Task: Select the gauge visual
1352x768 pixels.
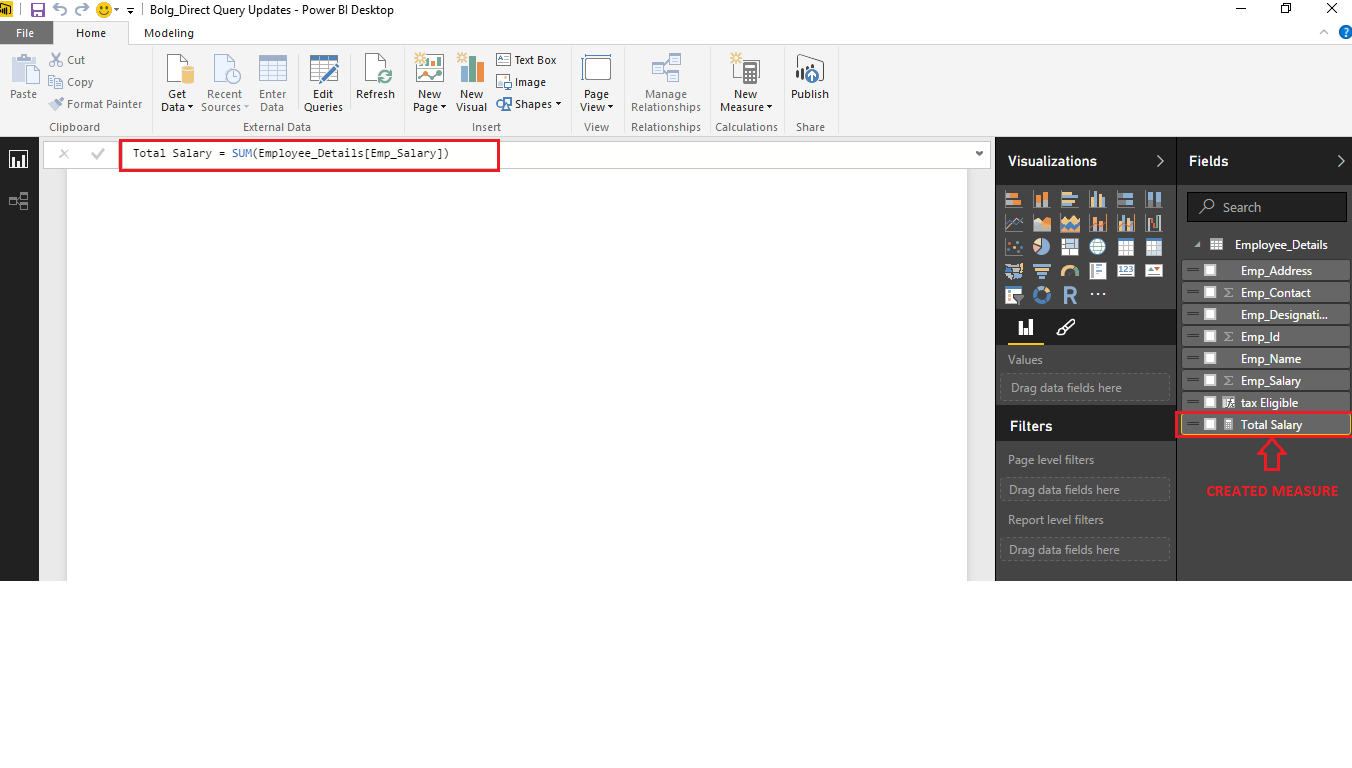Action: (x=1069, y=271)
